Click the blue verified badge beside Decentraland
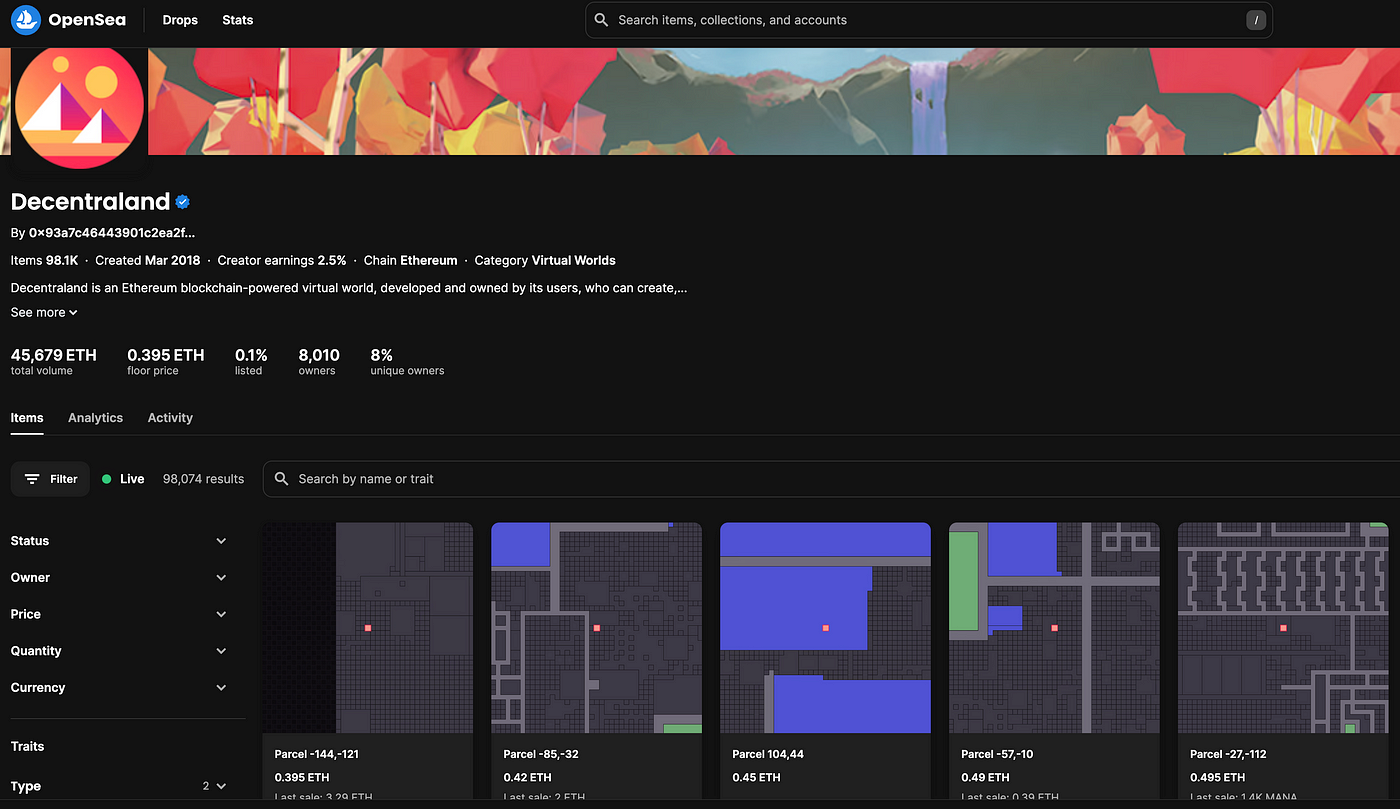This screenshot has height=809, width=1400. [x=183, y=202]
